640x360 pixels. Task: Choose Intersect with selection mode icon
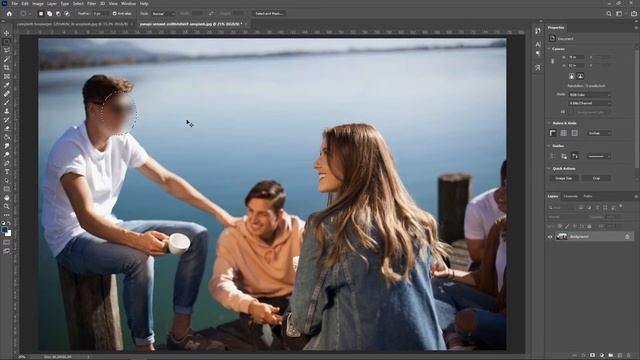tap(67, 13)
